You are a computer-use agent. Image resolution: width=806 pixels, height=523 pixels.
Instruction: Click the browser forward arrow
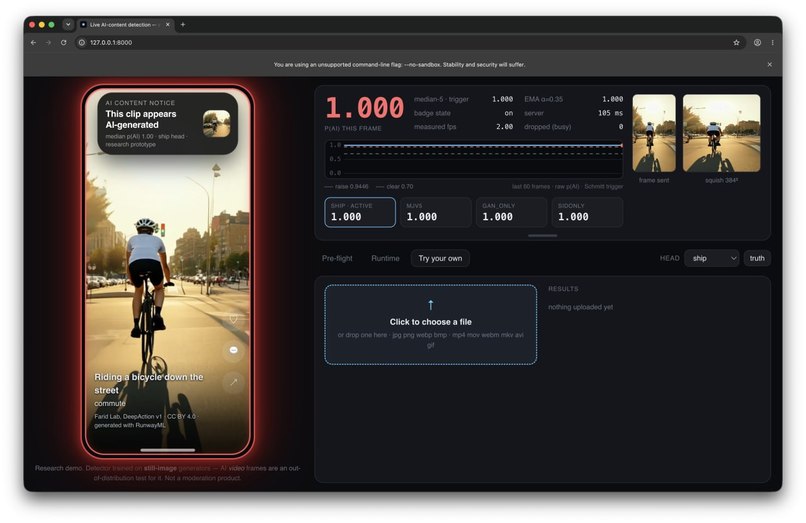(x=48, y=43)
